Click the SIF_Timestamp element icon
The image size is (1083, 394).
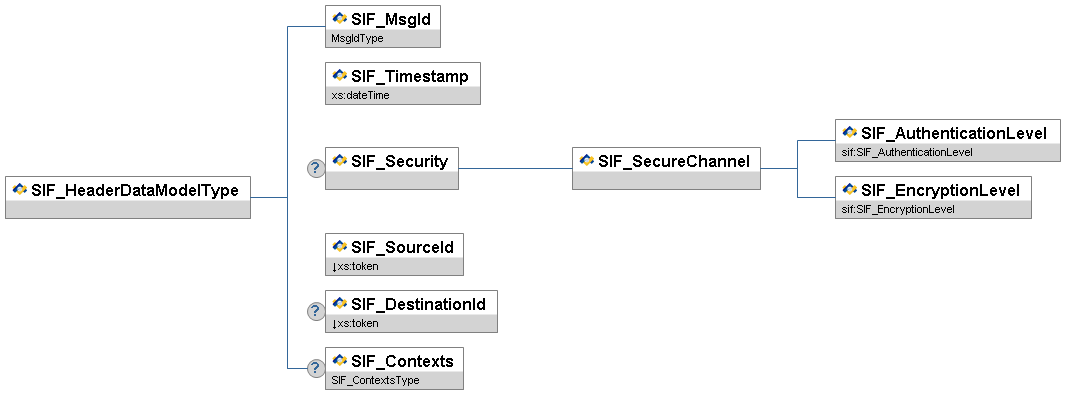coord(340,75)
